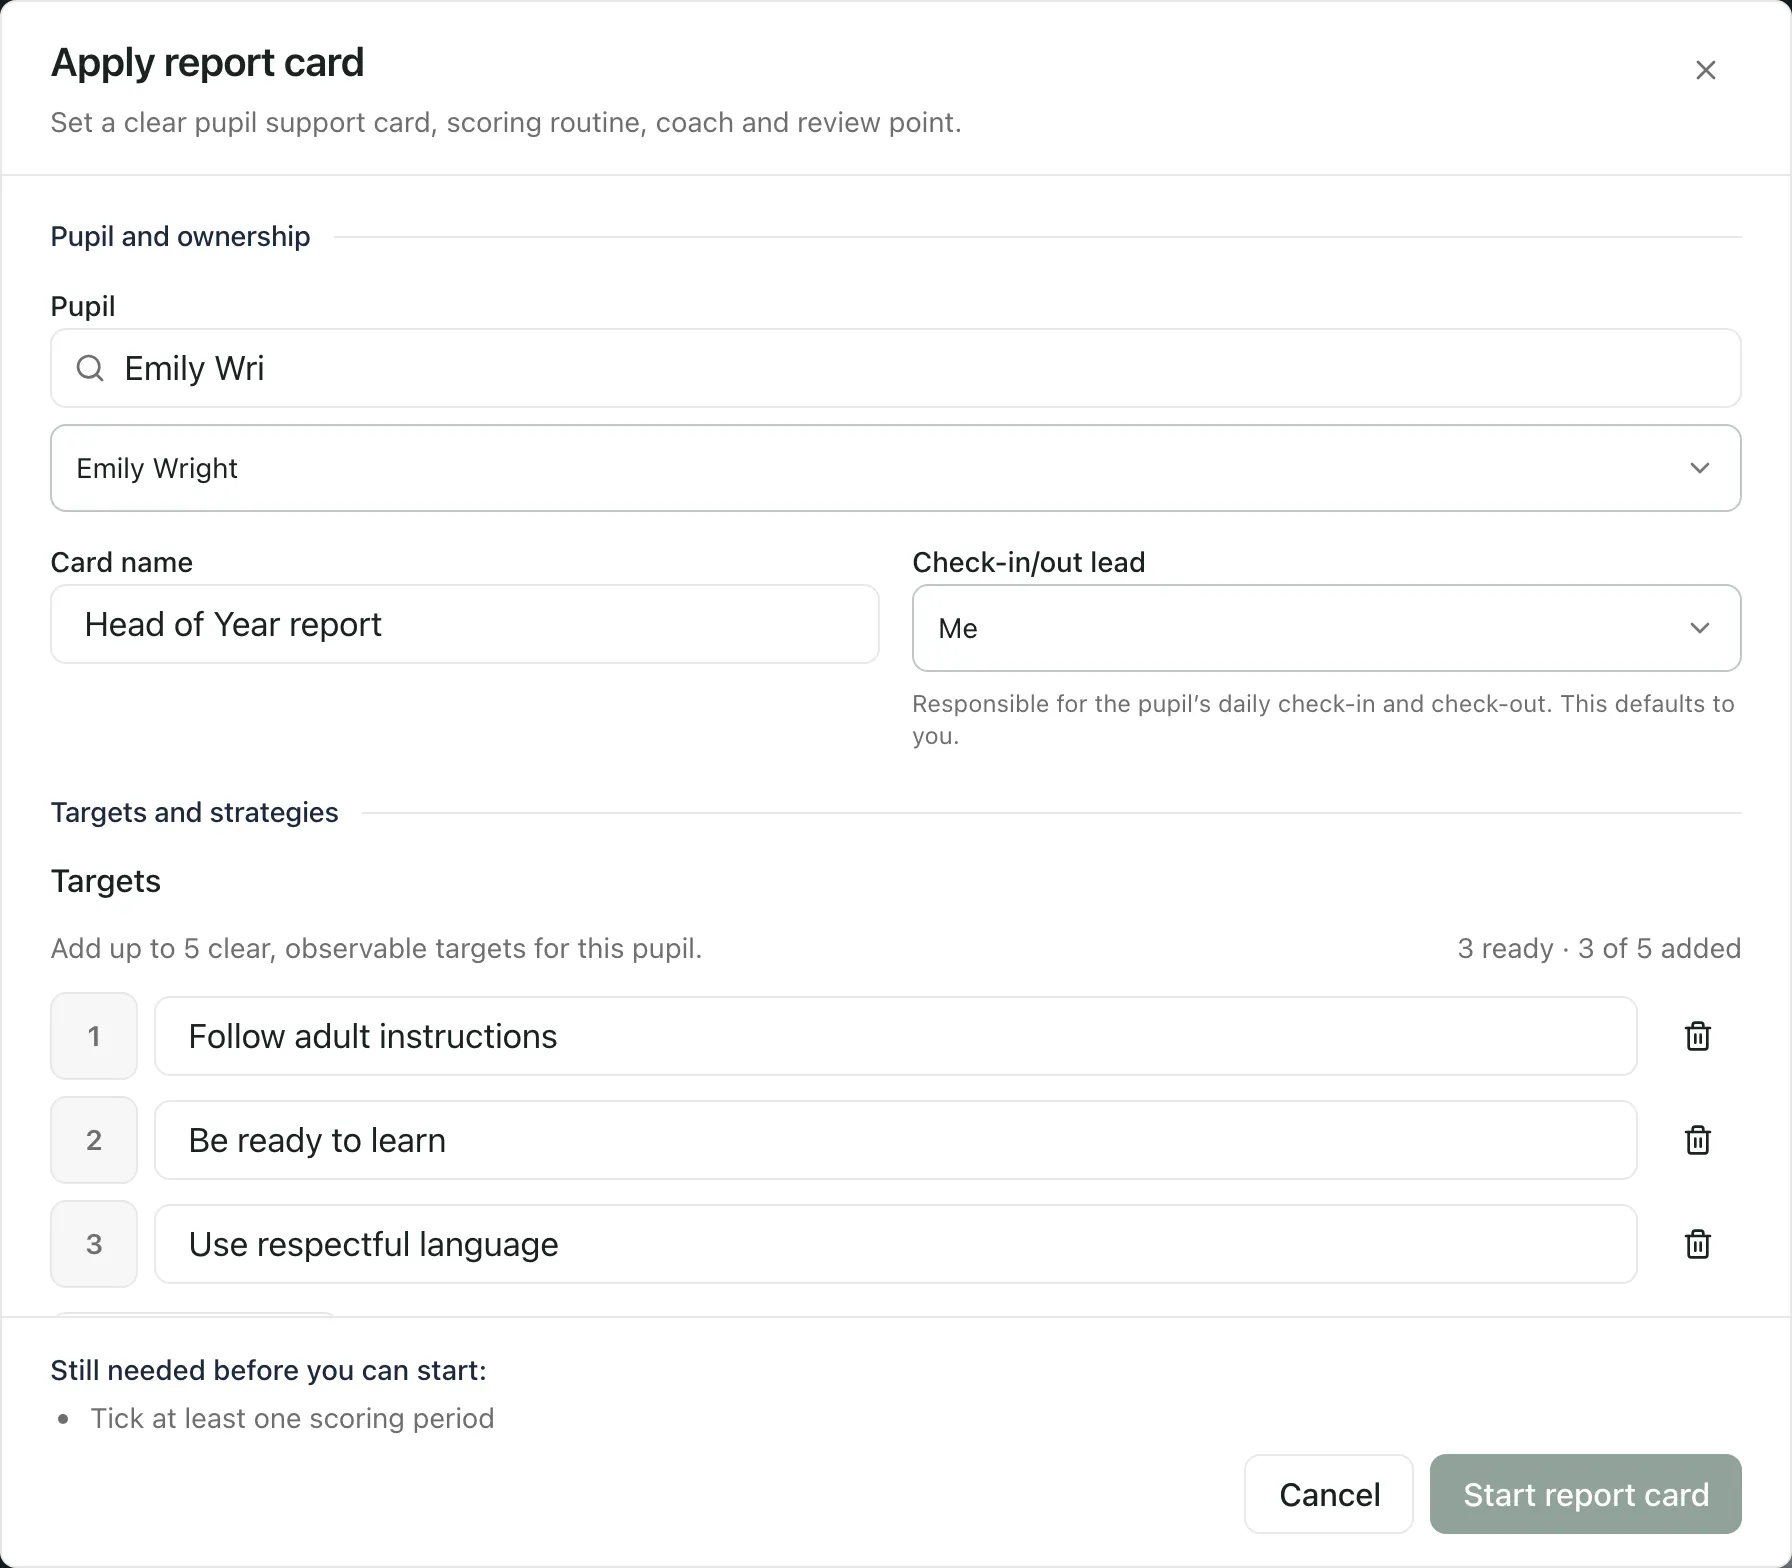Delete the "Use respectful language" target
This screenshot has width=1792, height=1568.
tap(1698, 1244)
